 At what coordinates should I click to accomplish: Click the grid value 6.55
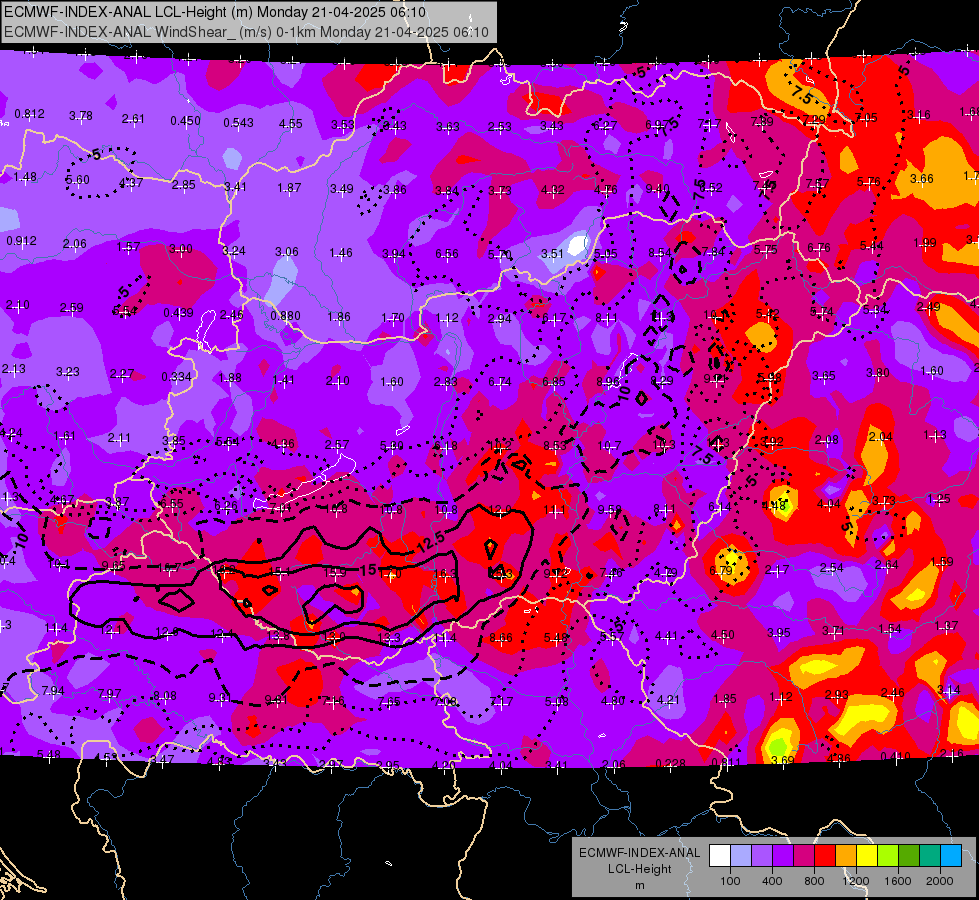click(x=172, y=503)
